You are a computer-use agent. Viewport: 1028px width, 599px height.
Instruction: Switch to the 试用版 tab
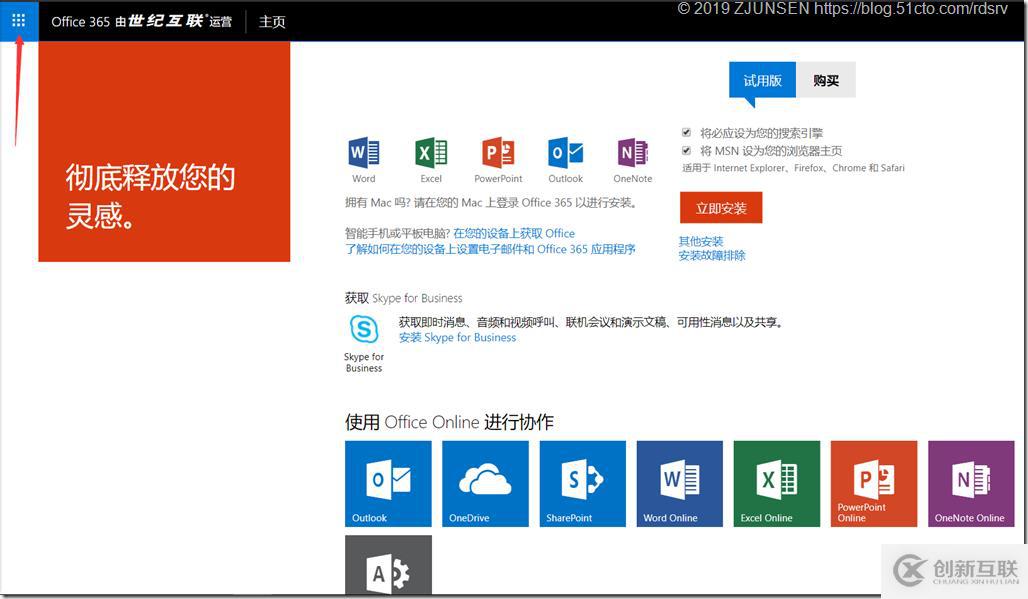tap(762, 81)
